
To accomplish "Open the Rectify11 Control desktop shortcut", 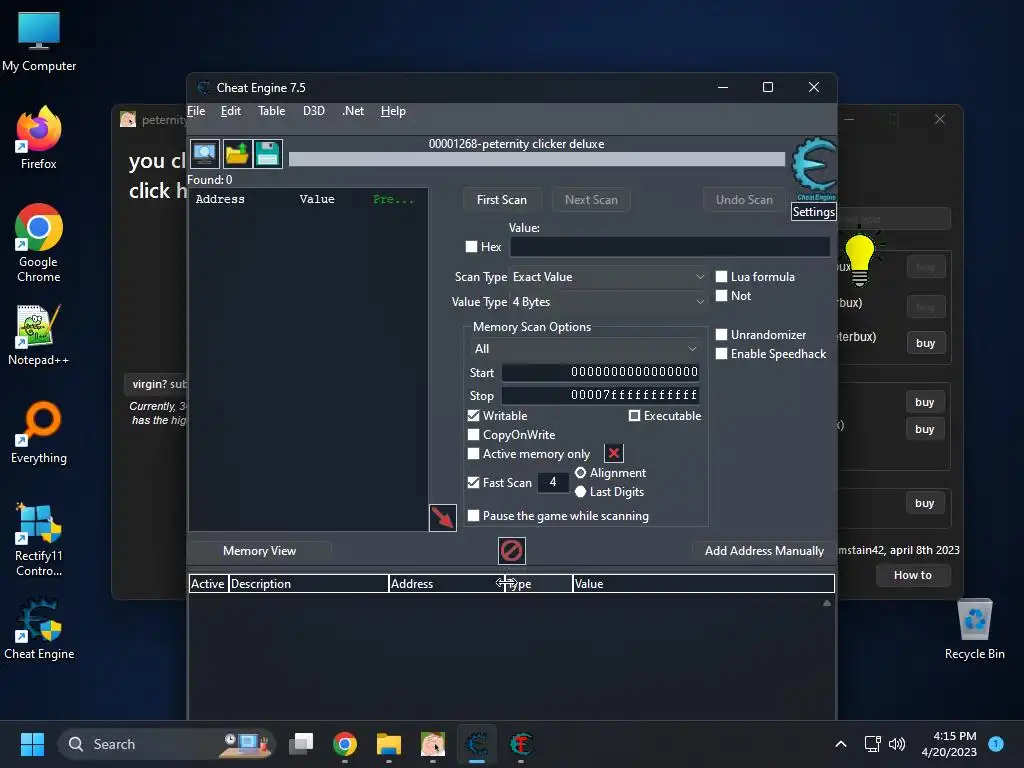I will [39, 539].
